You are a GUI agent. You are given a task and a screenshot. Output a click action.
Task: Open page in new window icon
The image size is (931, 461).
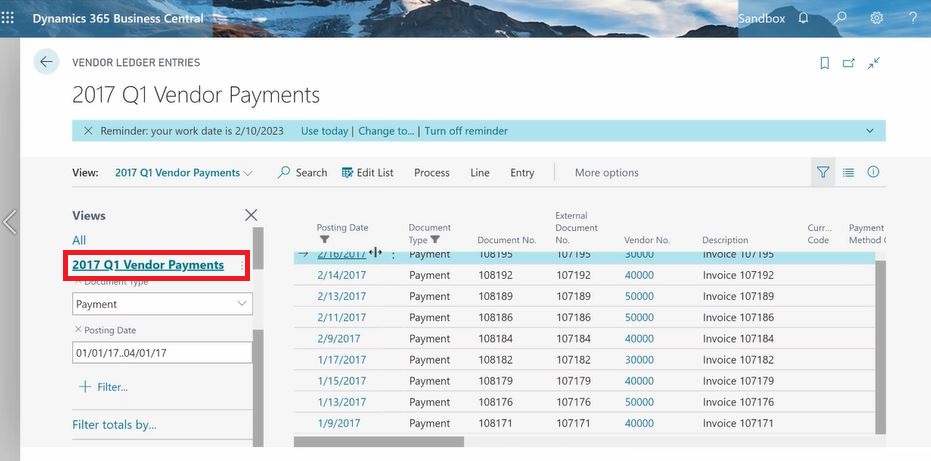pyautogui.click(x=848, y=63)
